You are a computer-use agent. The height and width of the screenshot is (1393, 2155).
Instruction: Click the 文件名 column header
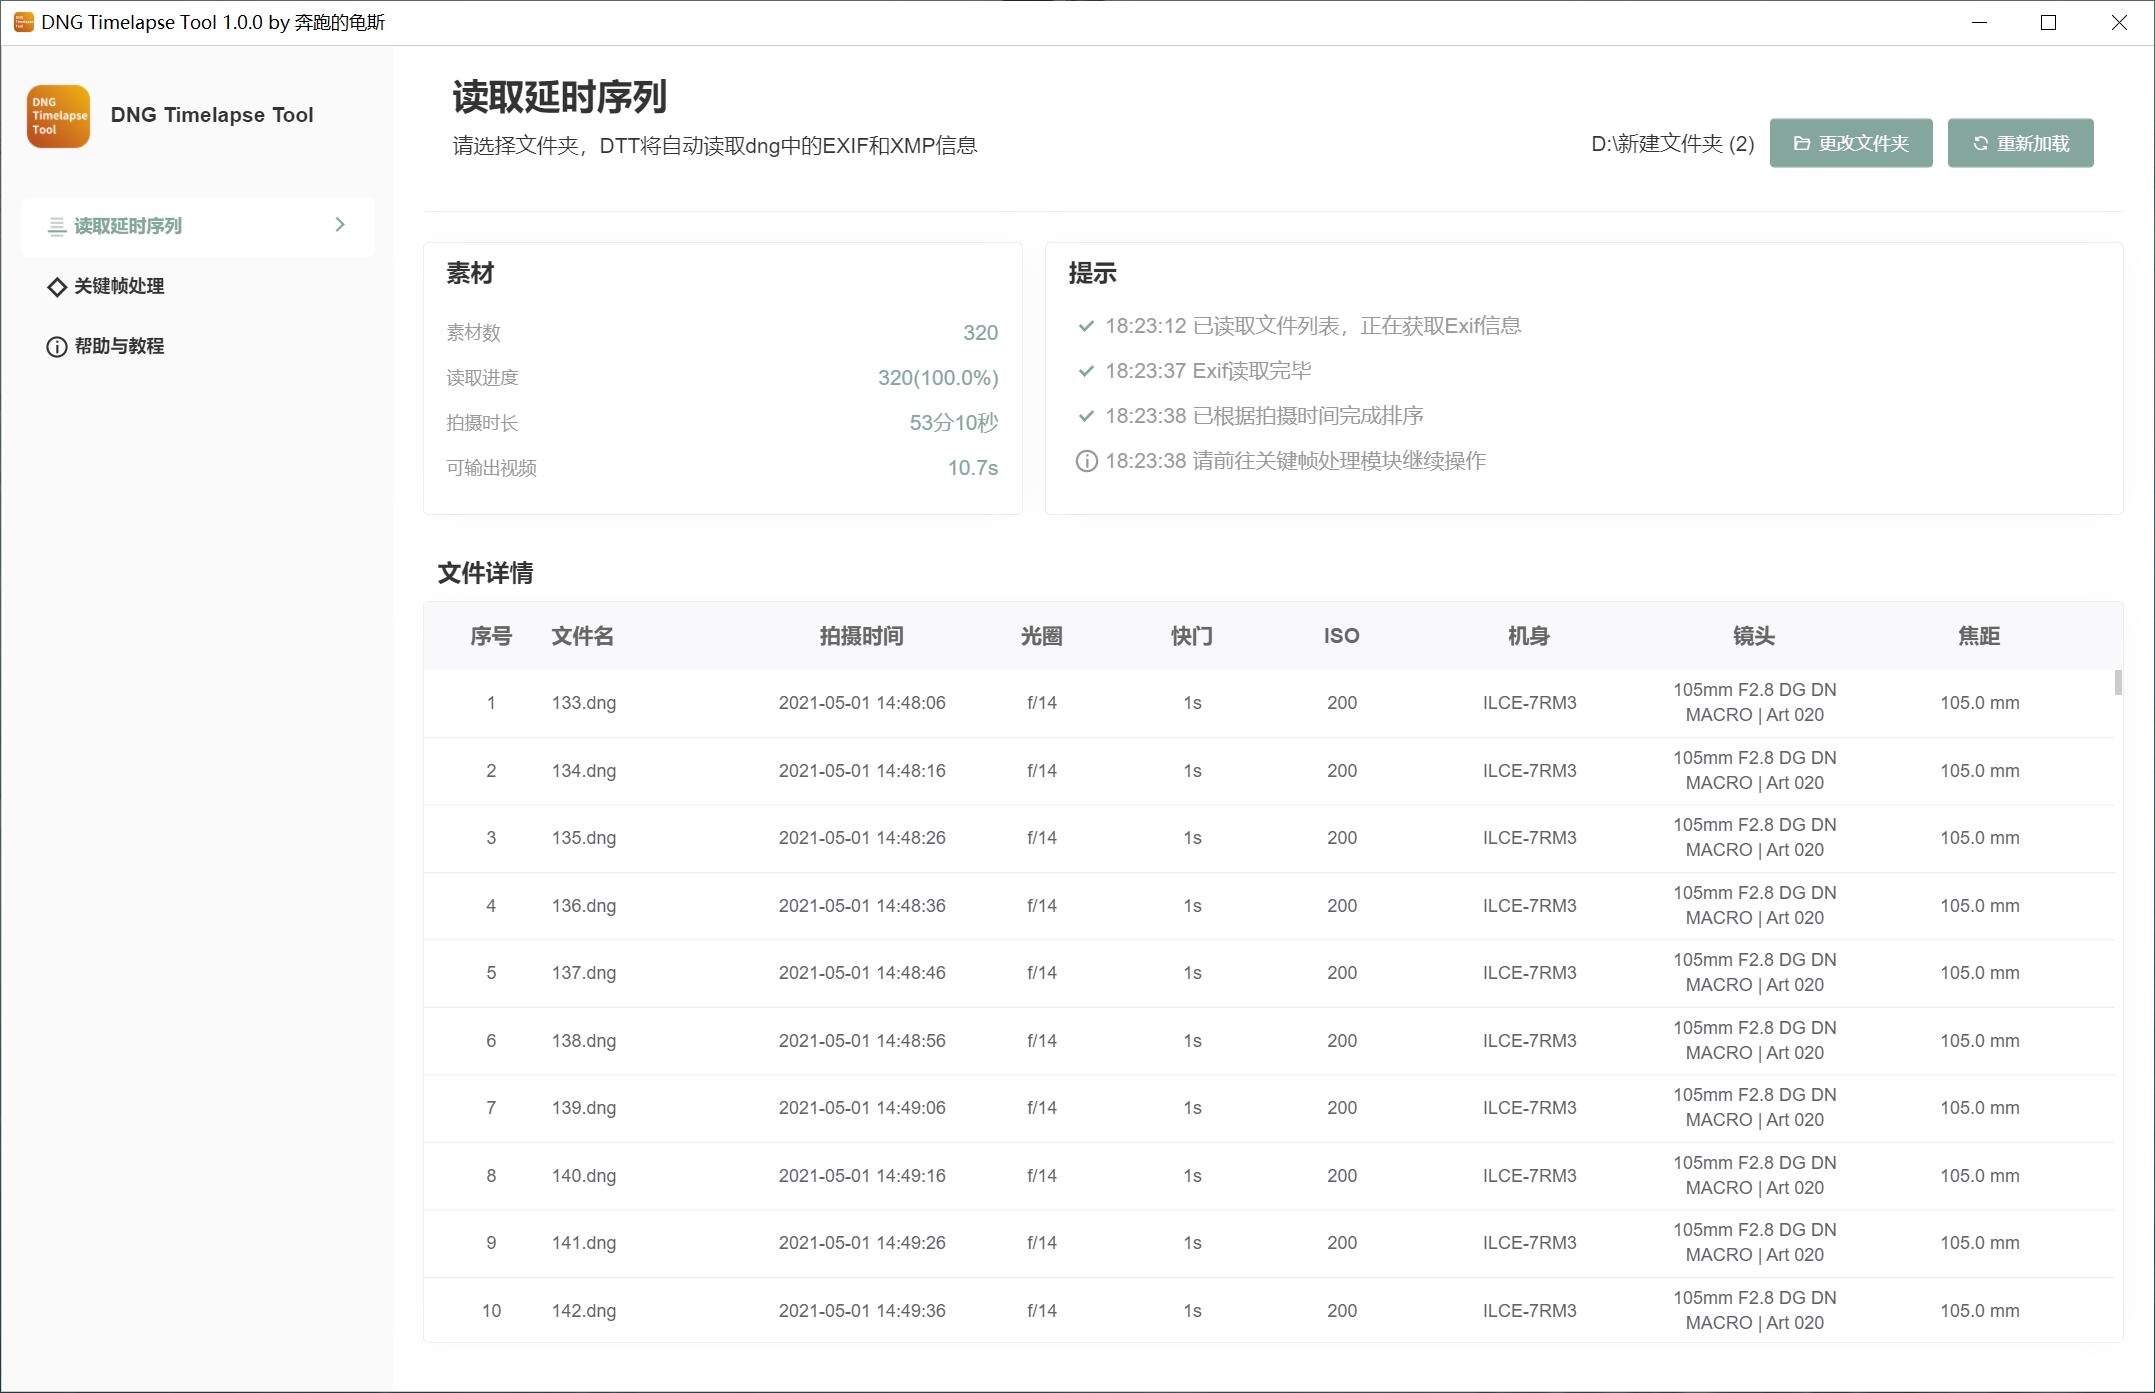582,636
